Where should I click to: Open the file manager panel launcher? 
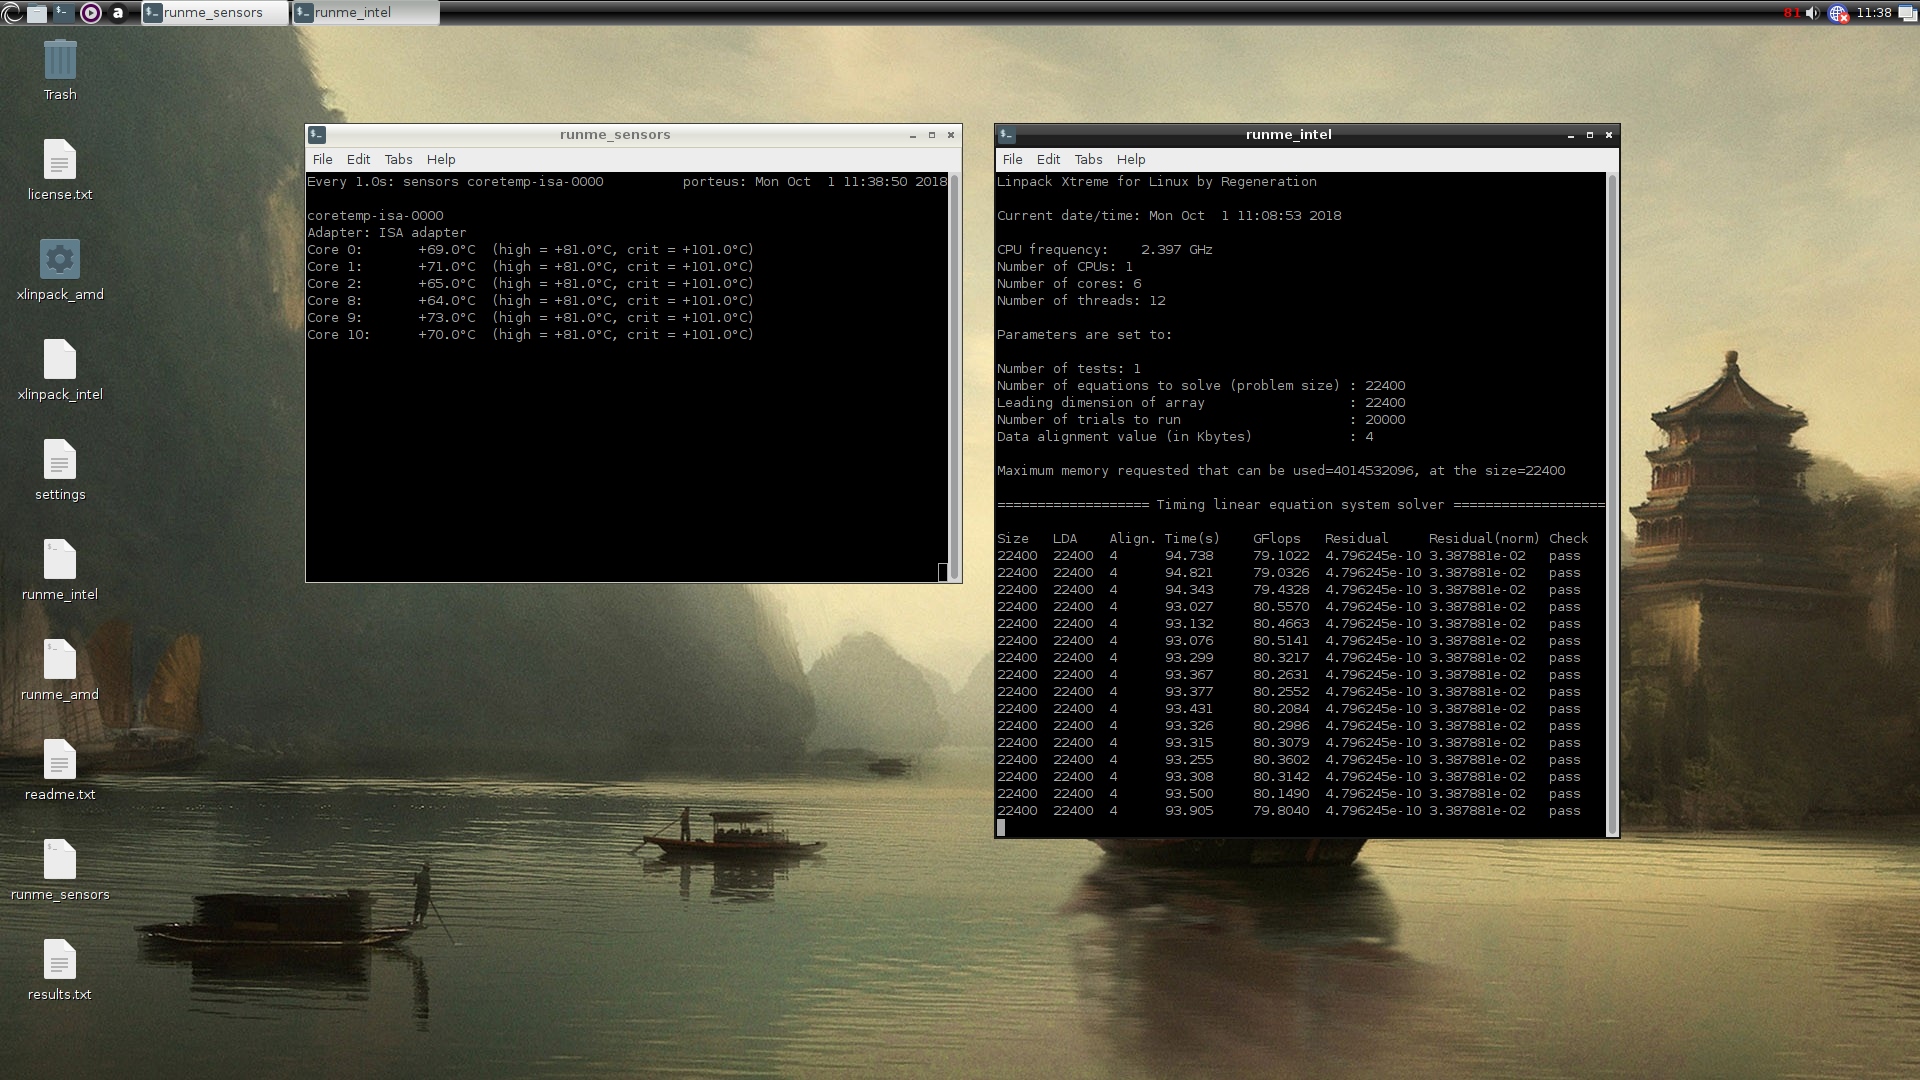click(37, 13)
